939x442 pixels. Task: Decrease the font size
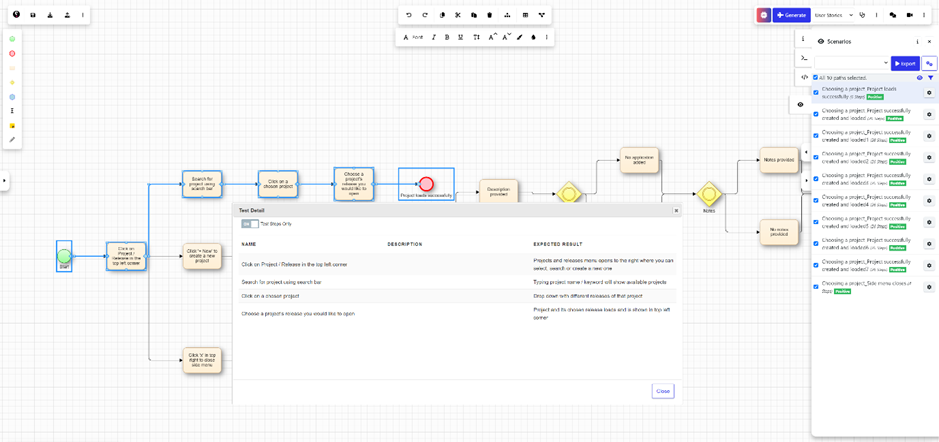pos(507,37)
